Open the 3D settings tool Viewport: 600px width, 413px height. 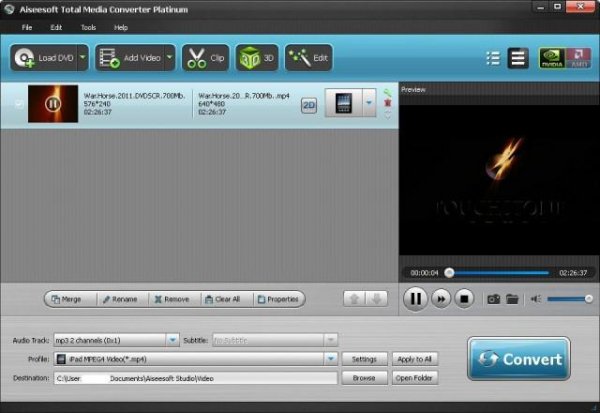tap(257, 58)
